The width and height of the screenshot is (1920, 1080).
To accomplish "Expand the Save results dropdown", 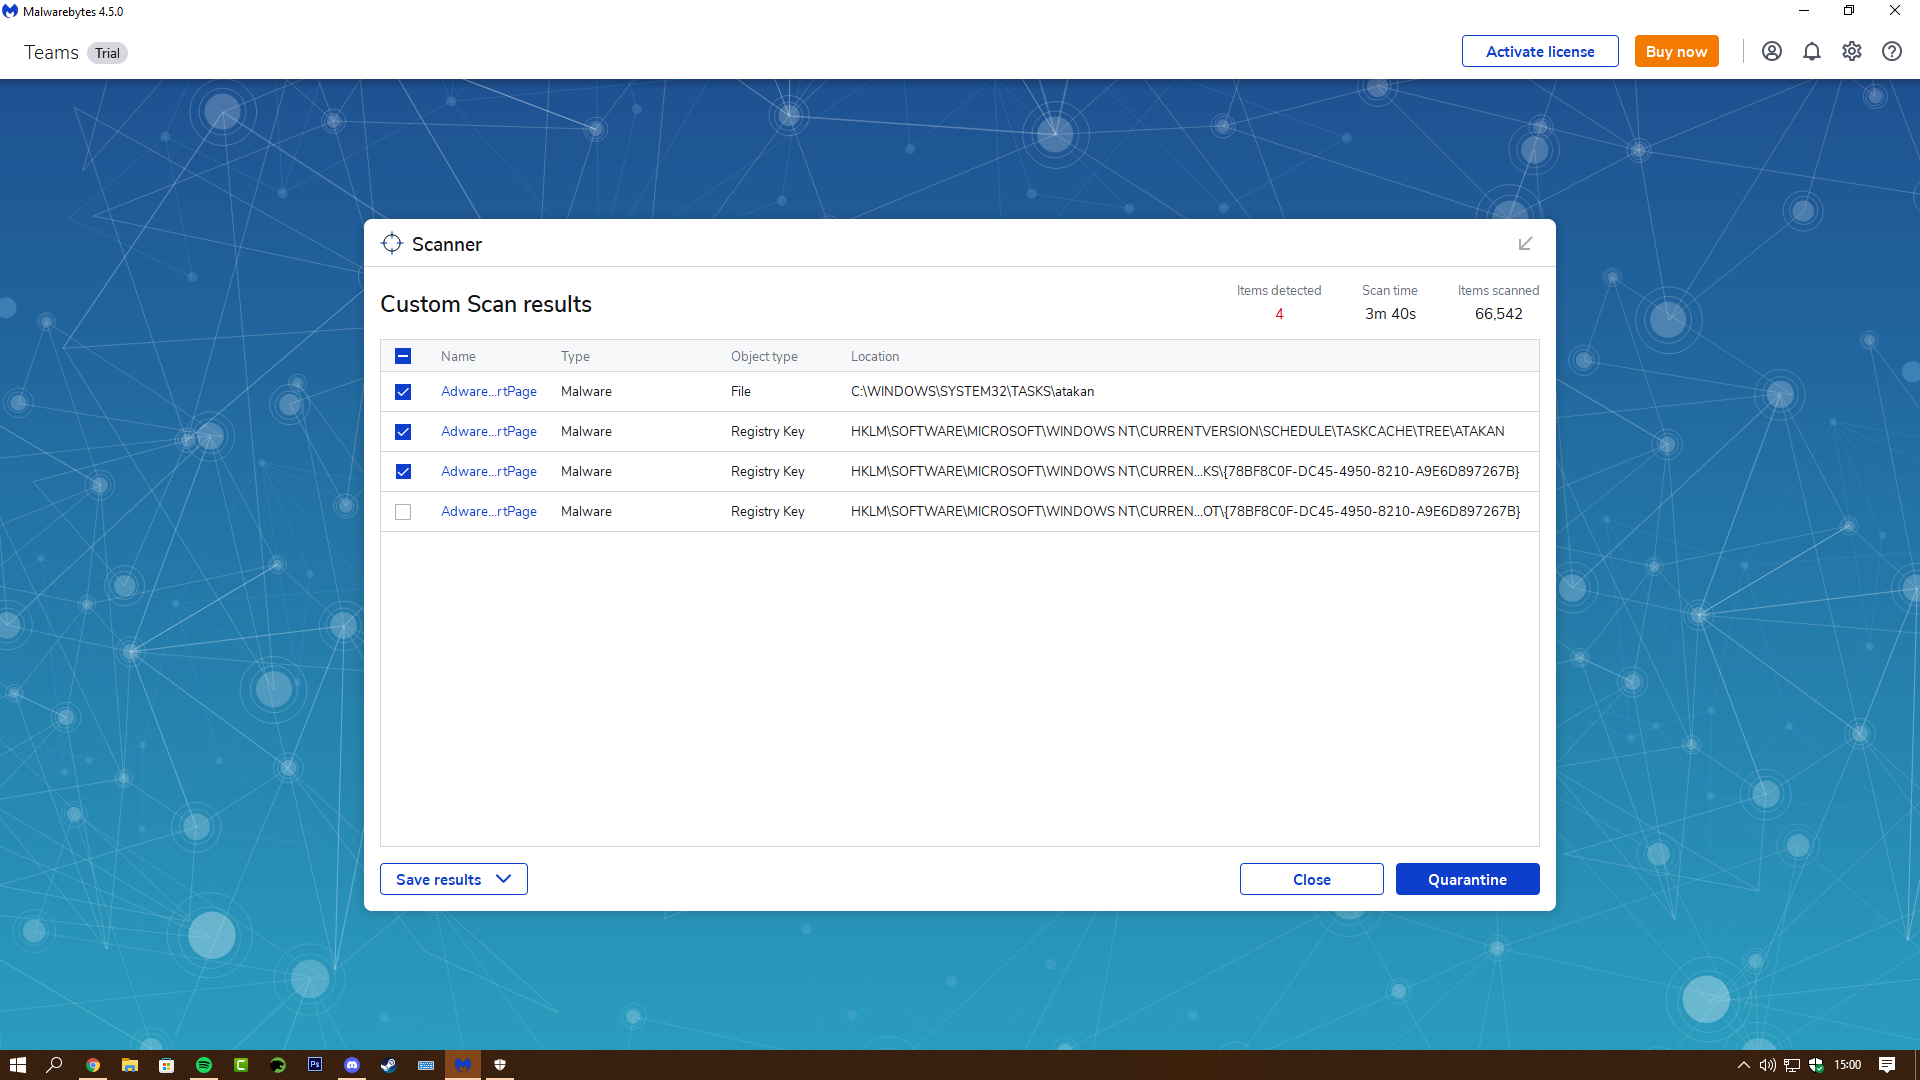I will (x=453, y=879).
